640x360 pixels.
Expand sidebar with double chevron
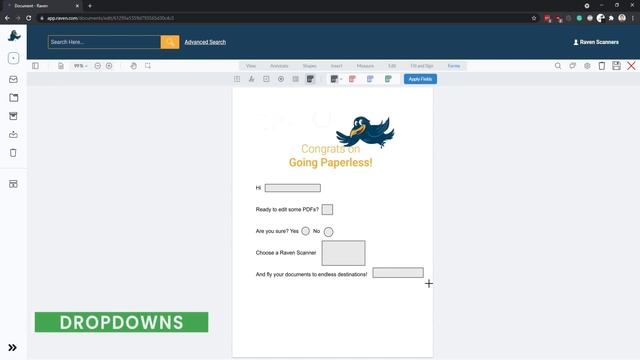point(12,348)
